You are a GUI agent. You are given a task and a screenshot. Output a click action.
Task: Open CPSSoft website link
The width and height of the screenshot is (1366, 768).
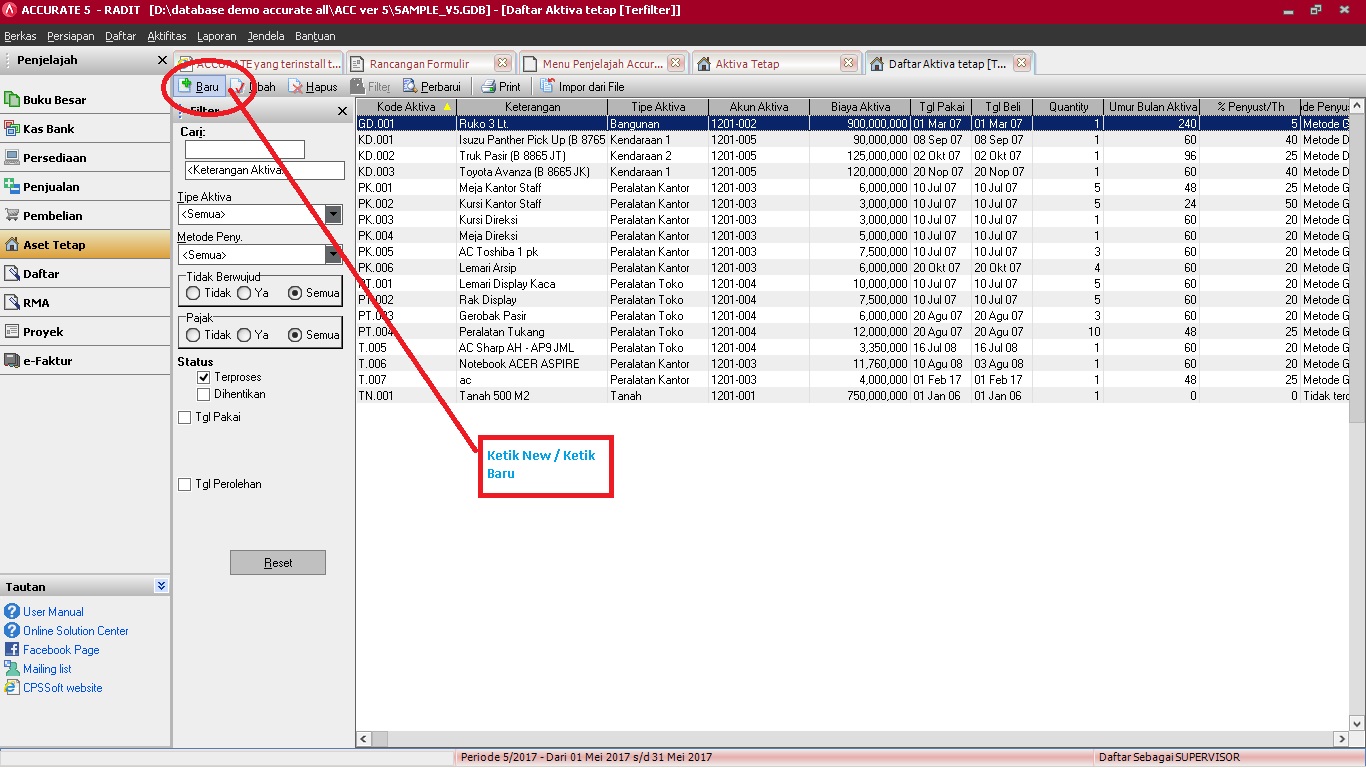point(62,688)
